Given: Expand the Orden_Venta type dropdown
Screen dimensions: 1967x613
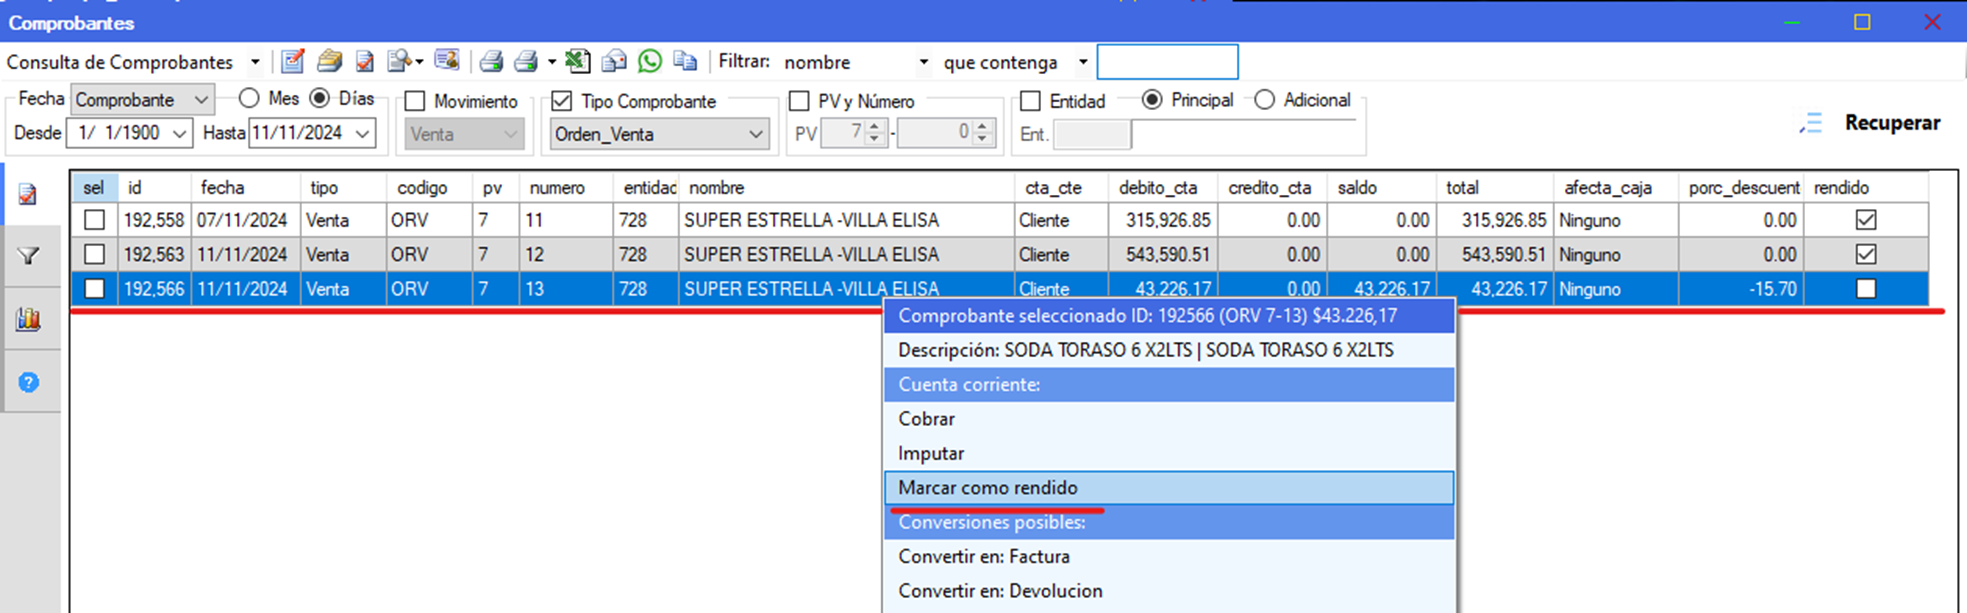Looking at the screenshot, I should 755,134.
